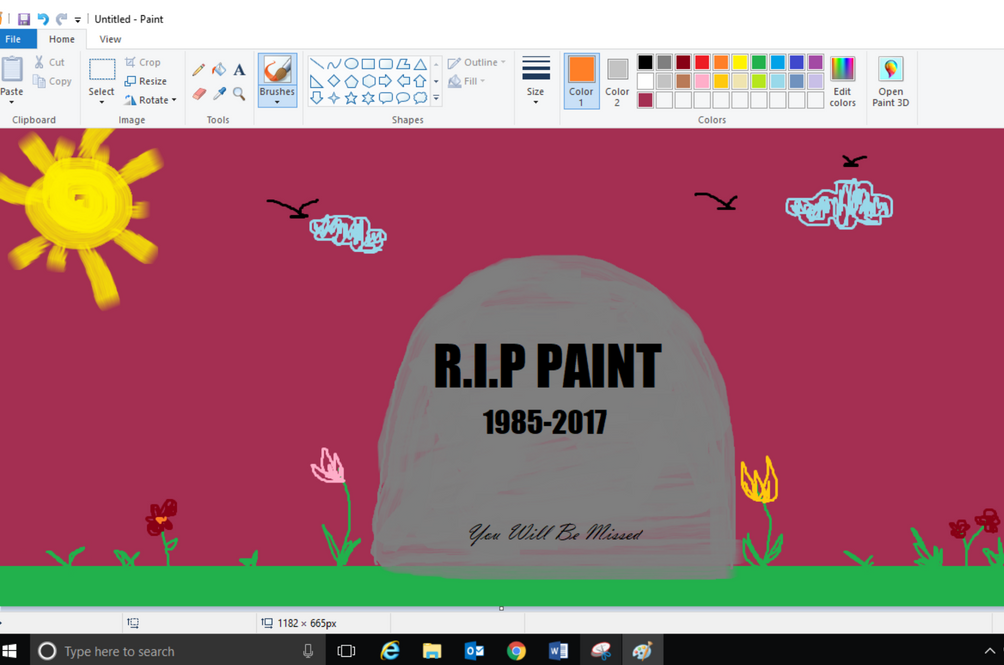Click the Cut button
The height and width of the screenshot is (665, 1004).
[x=49, y=62]
